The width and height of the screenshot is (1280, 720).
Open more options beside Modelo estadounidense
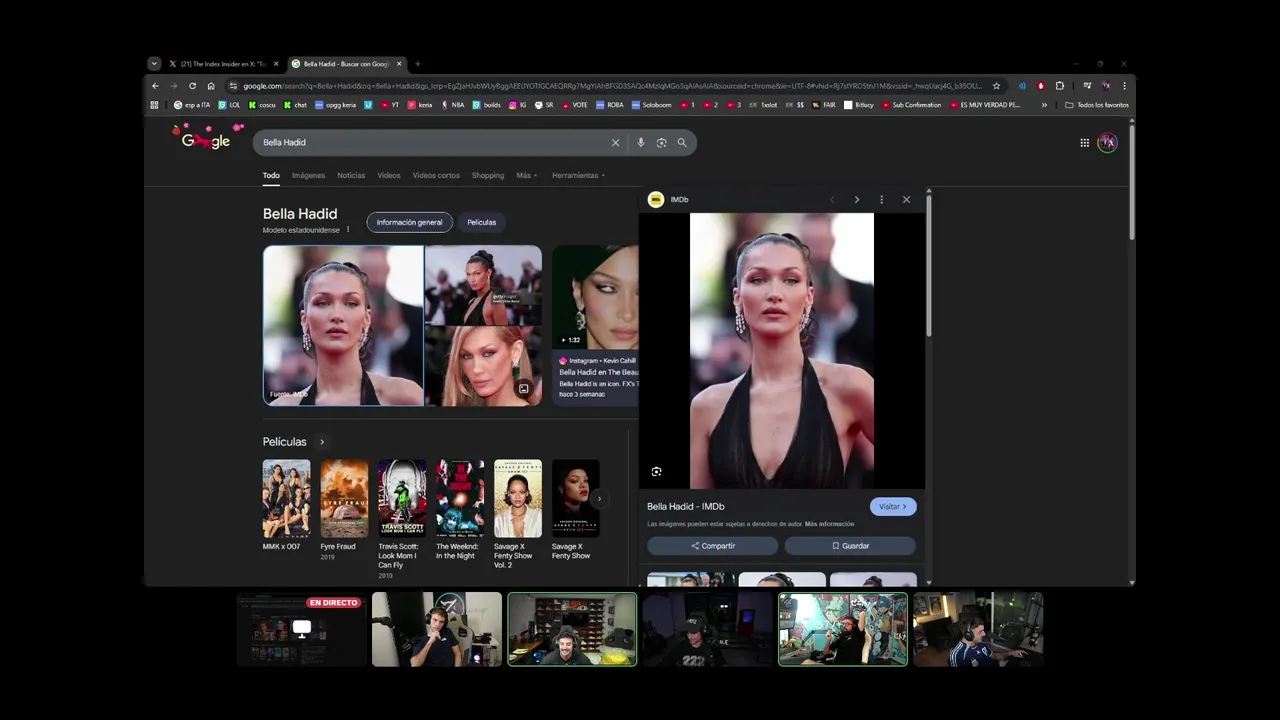[x=348, y=230]
